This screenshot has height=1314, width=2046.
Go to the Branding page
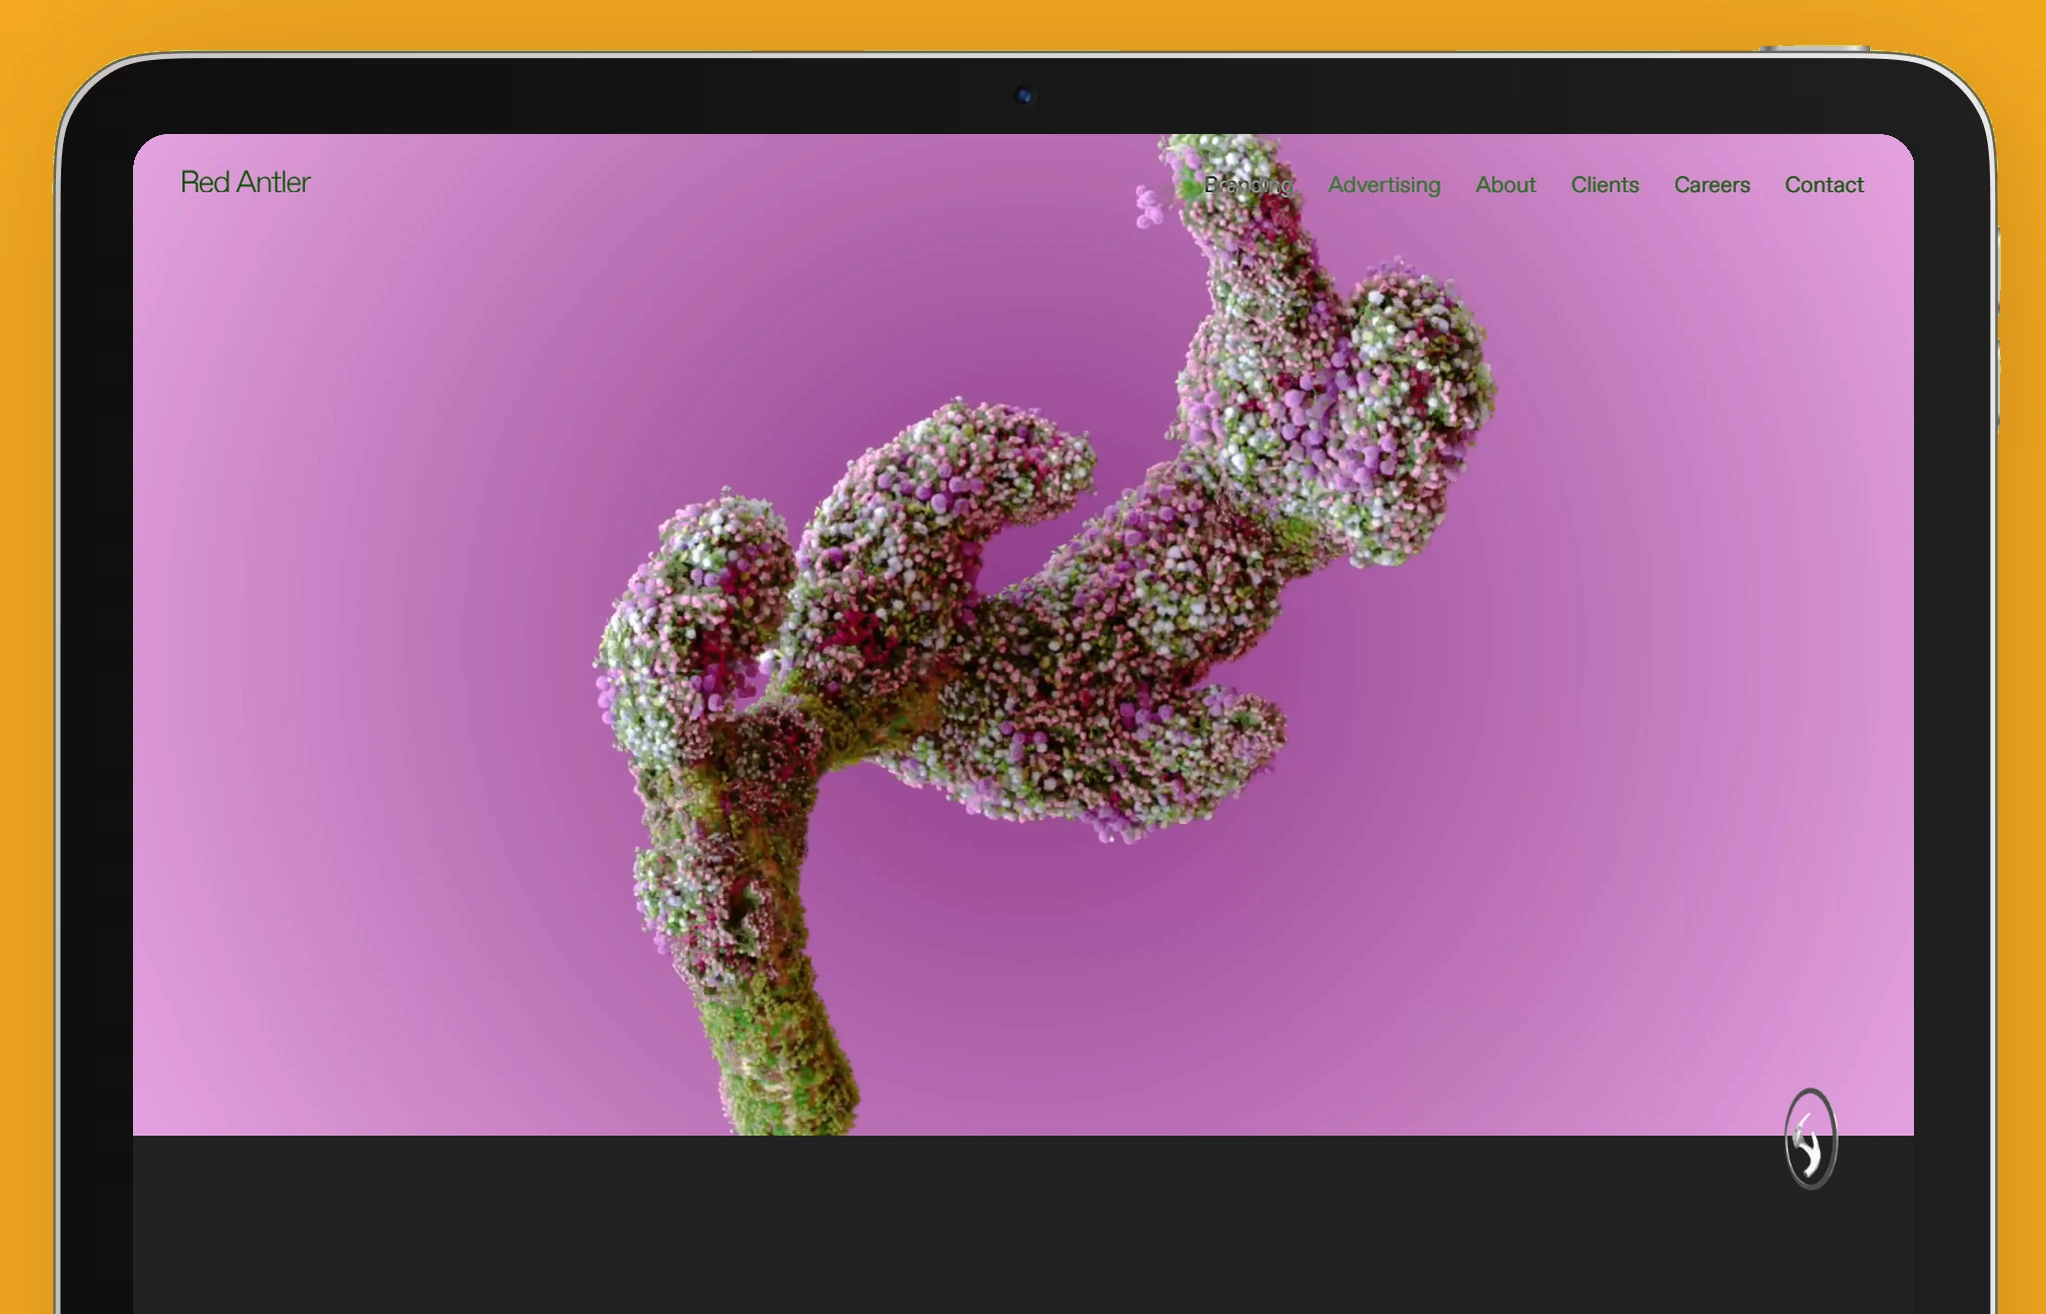coord(1248,185)
